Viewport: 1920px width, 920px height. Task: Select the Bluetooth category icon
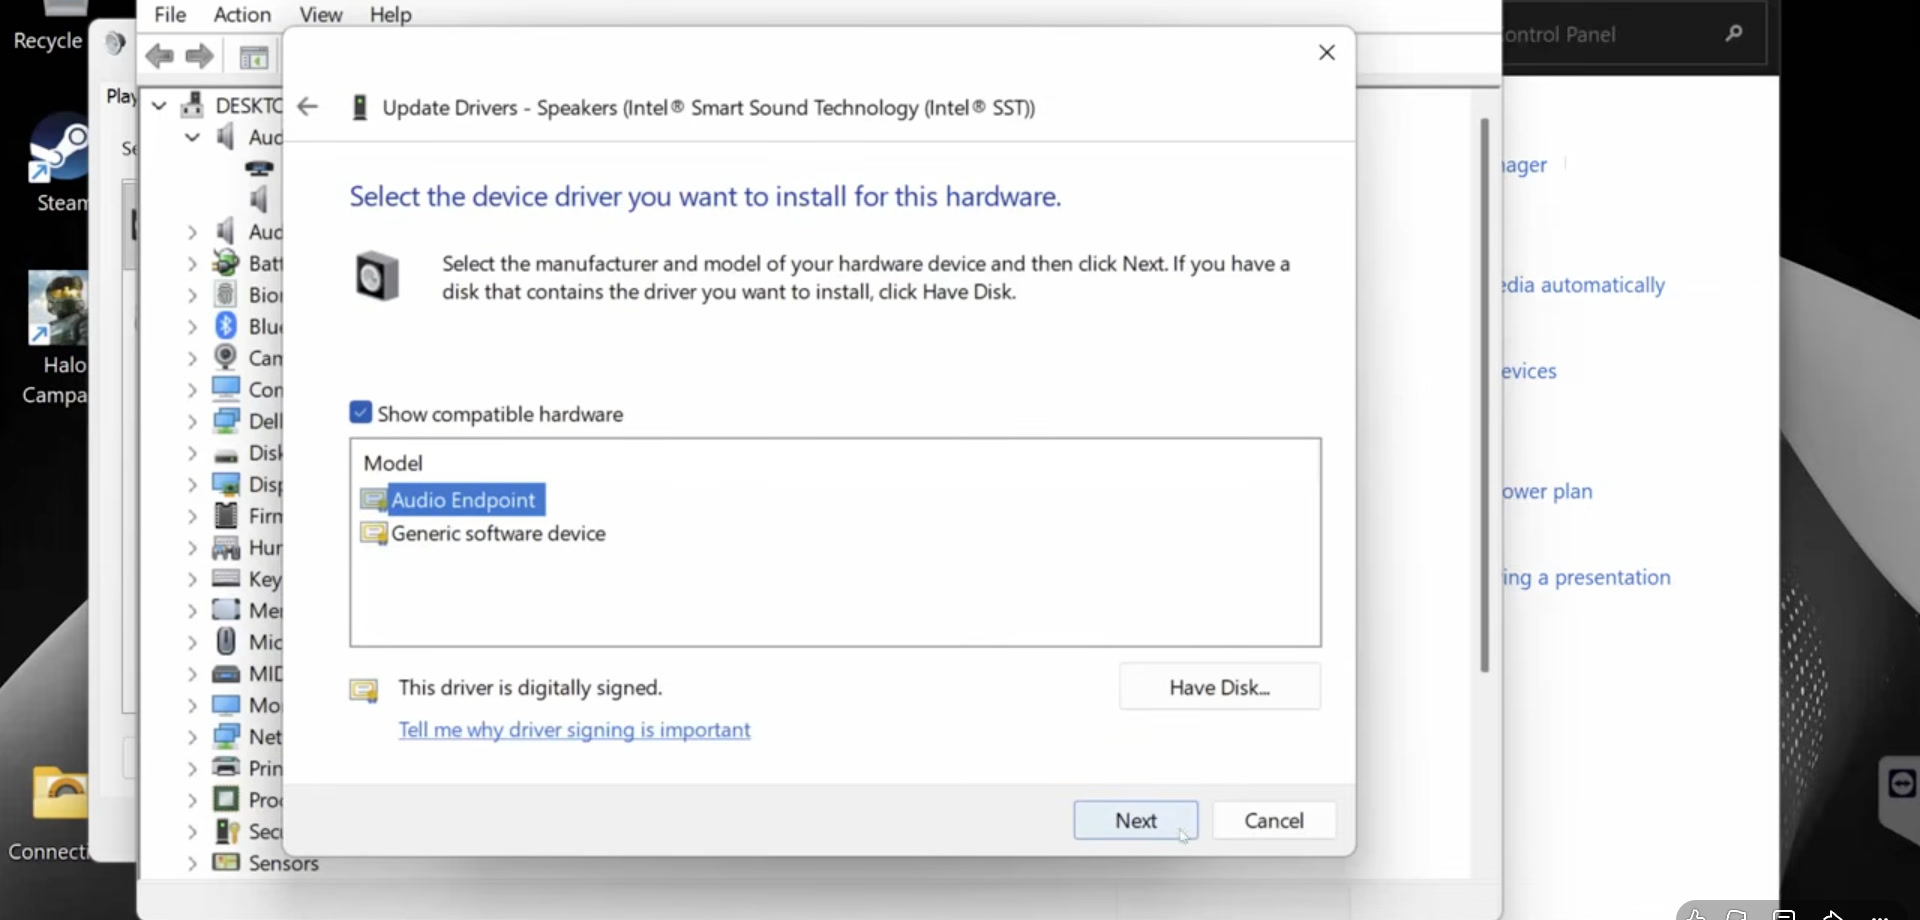pos(226,325)
